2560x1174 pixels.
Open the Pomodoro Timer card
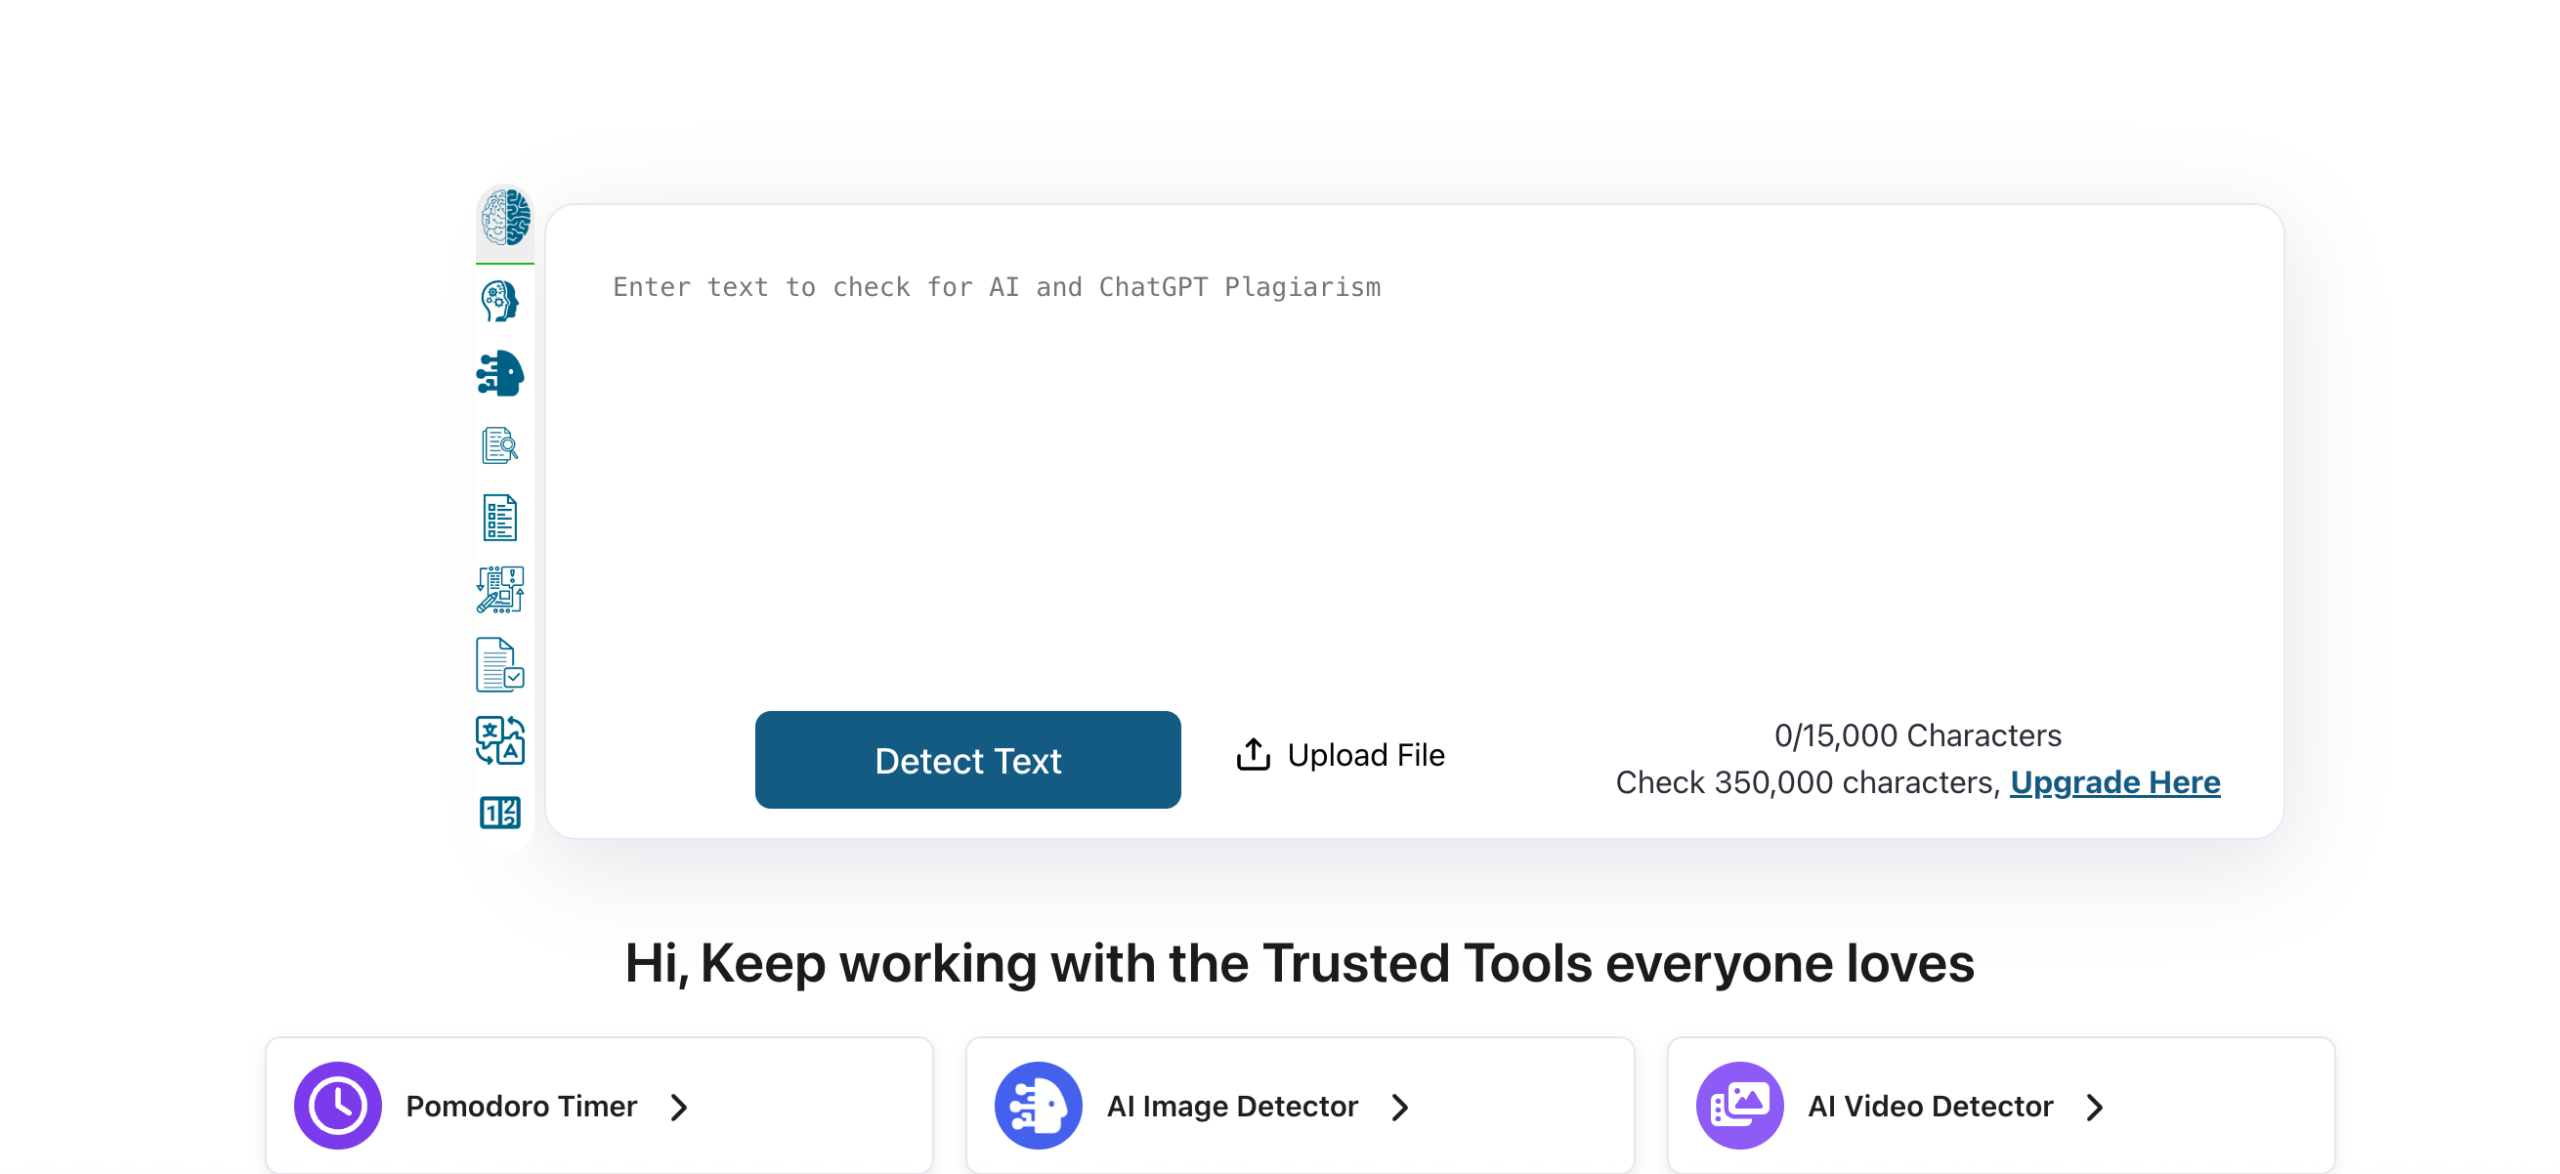[x=599, y=1106]
